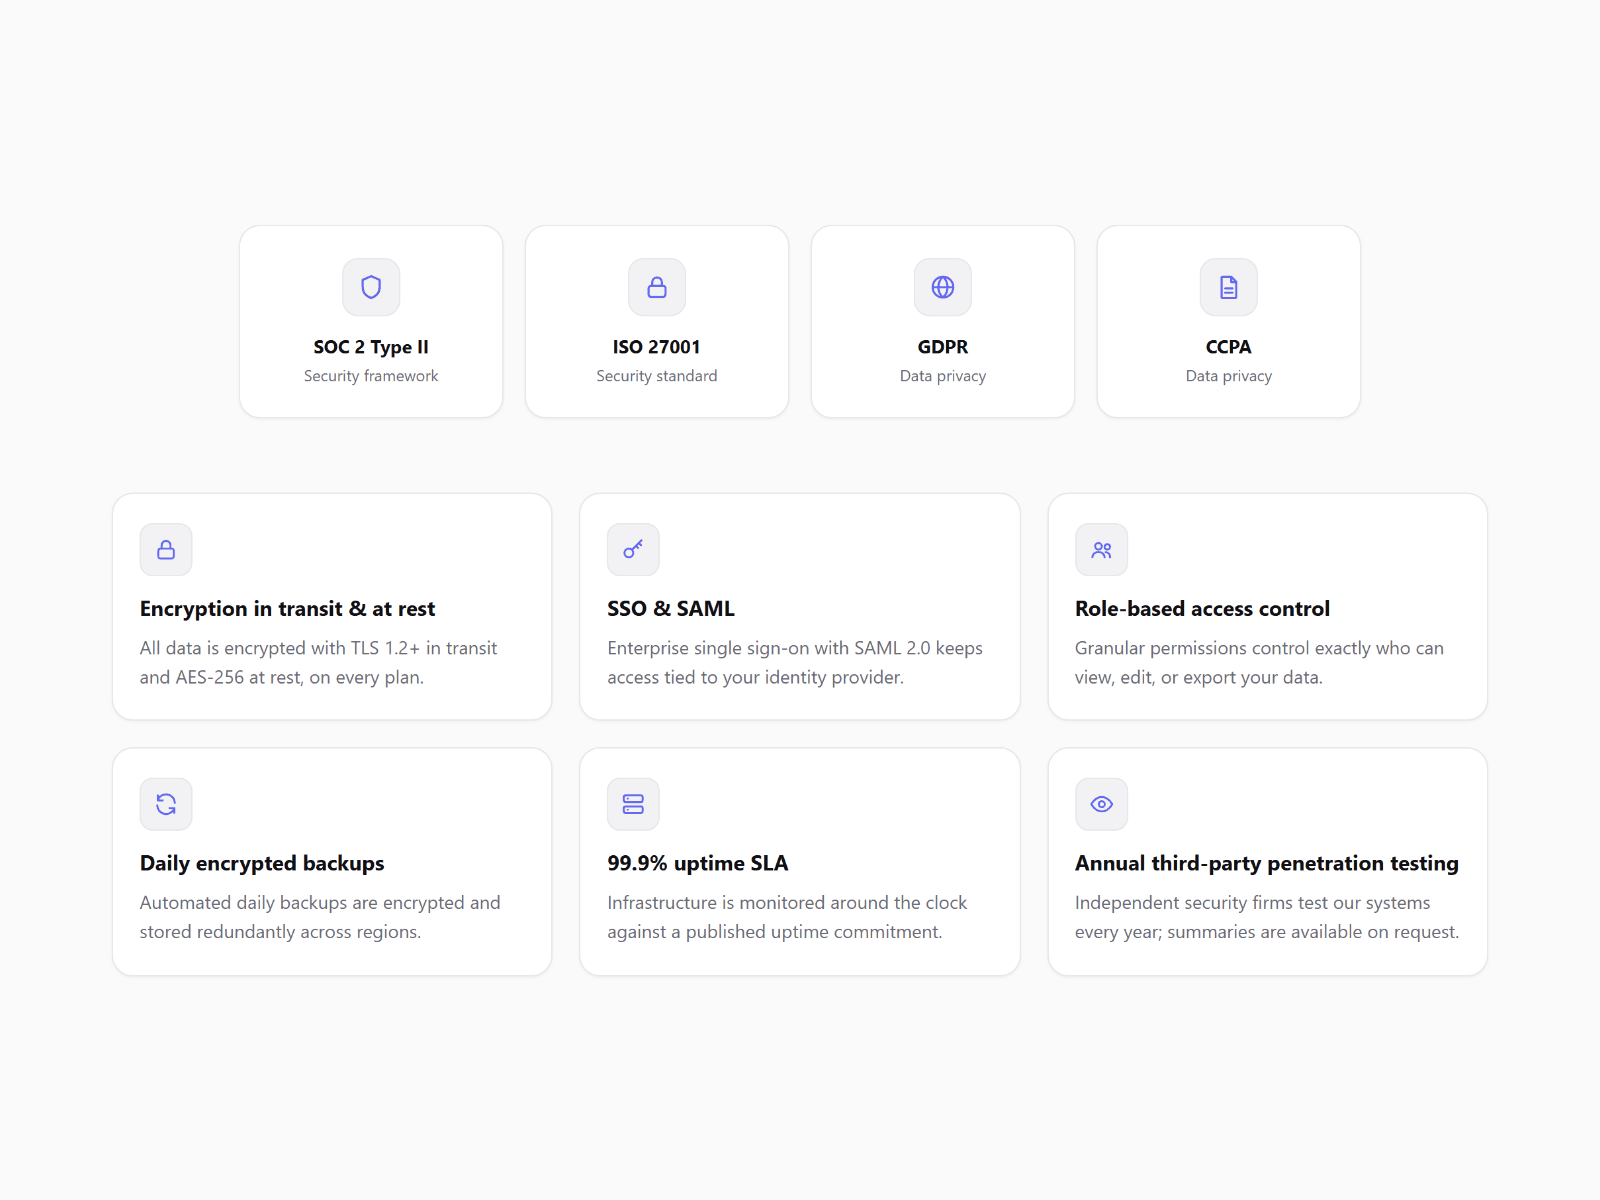Click the TLS 1.2+ and AES-256 description text

pos(318,663)
